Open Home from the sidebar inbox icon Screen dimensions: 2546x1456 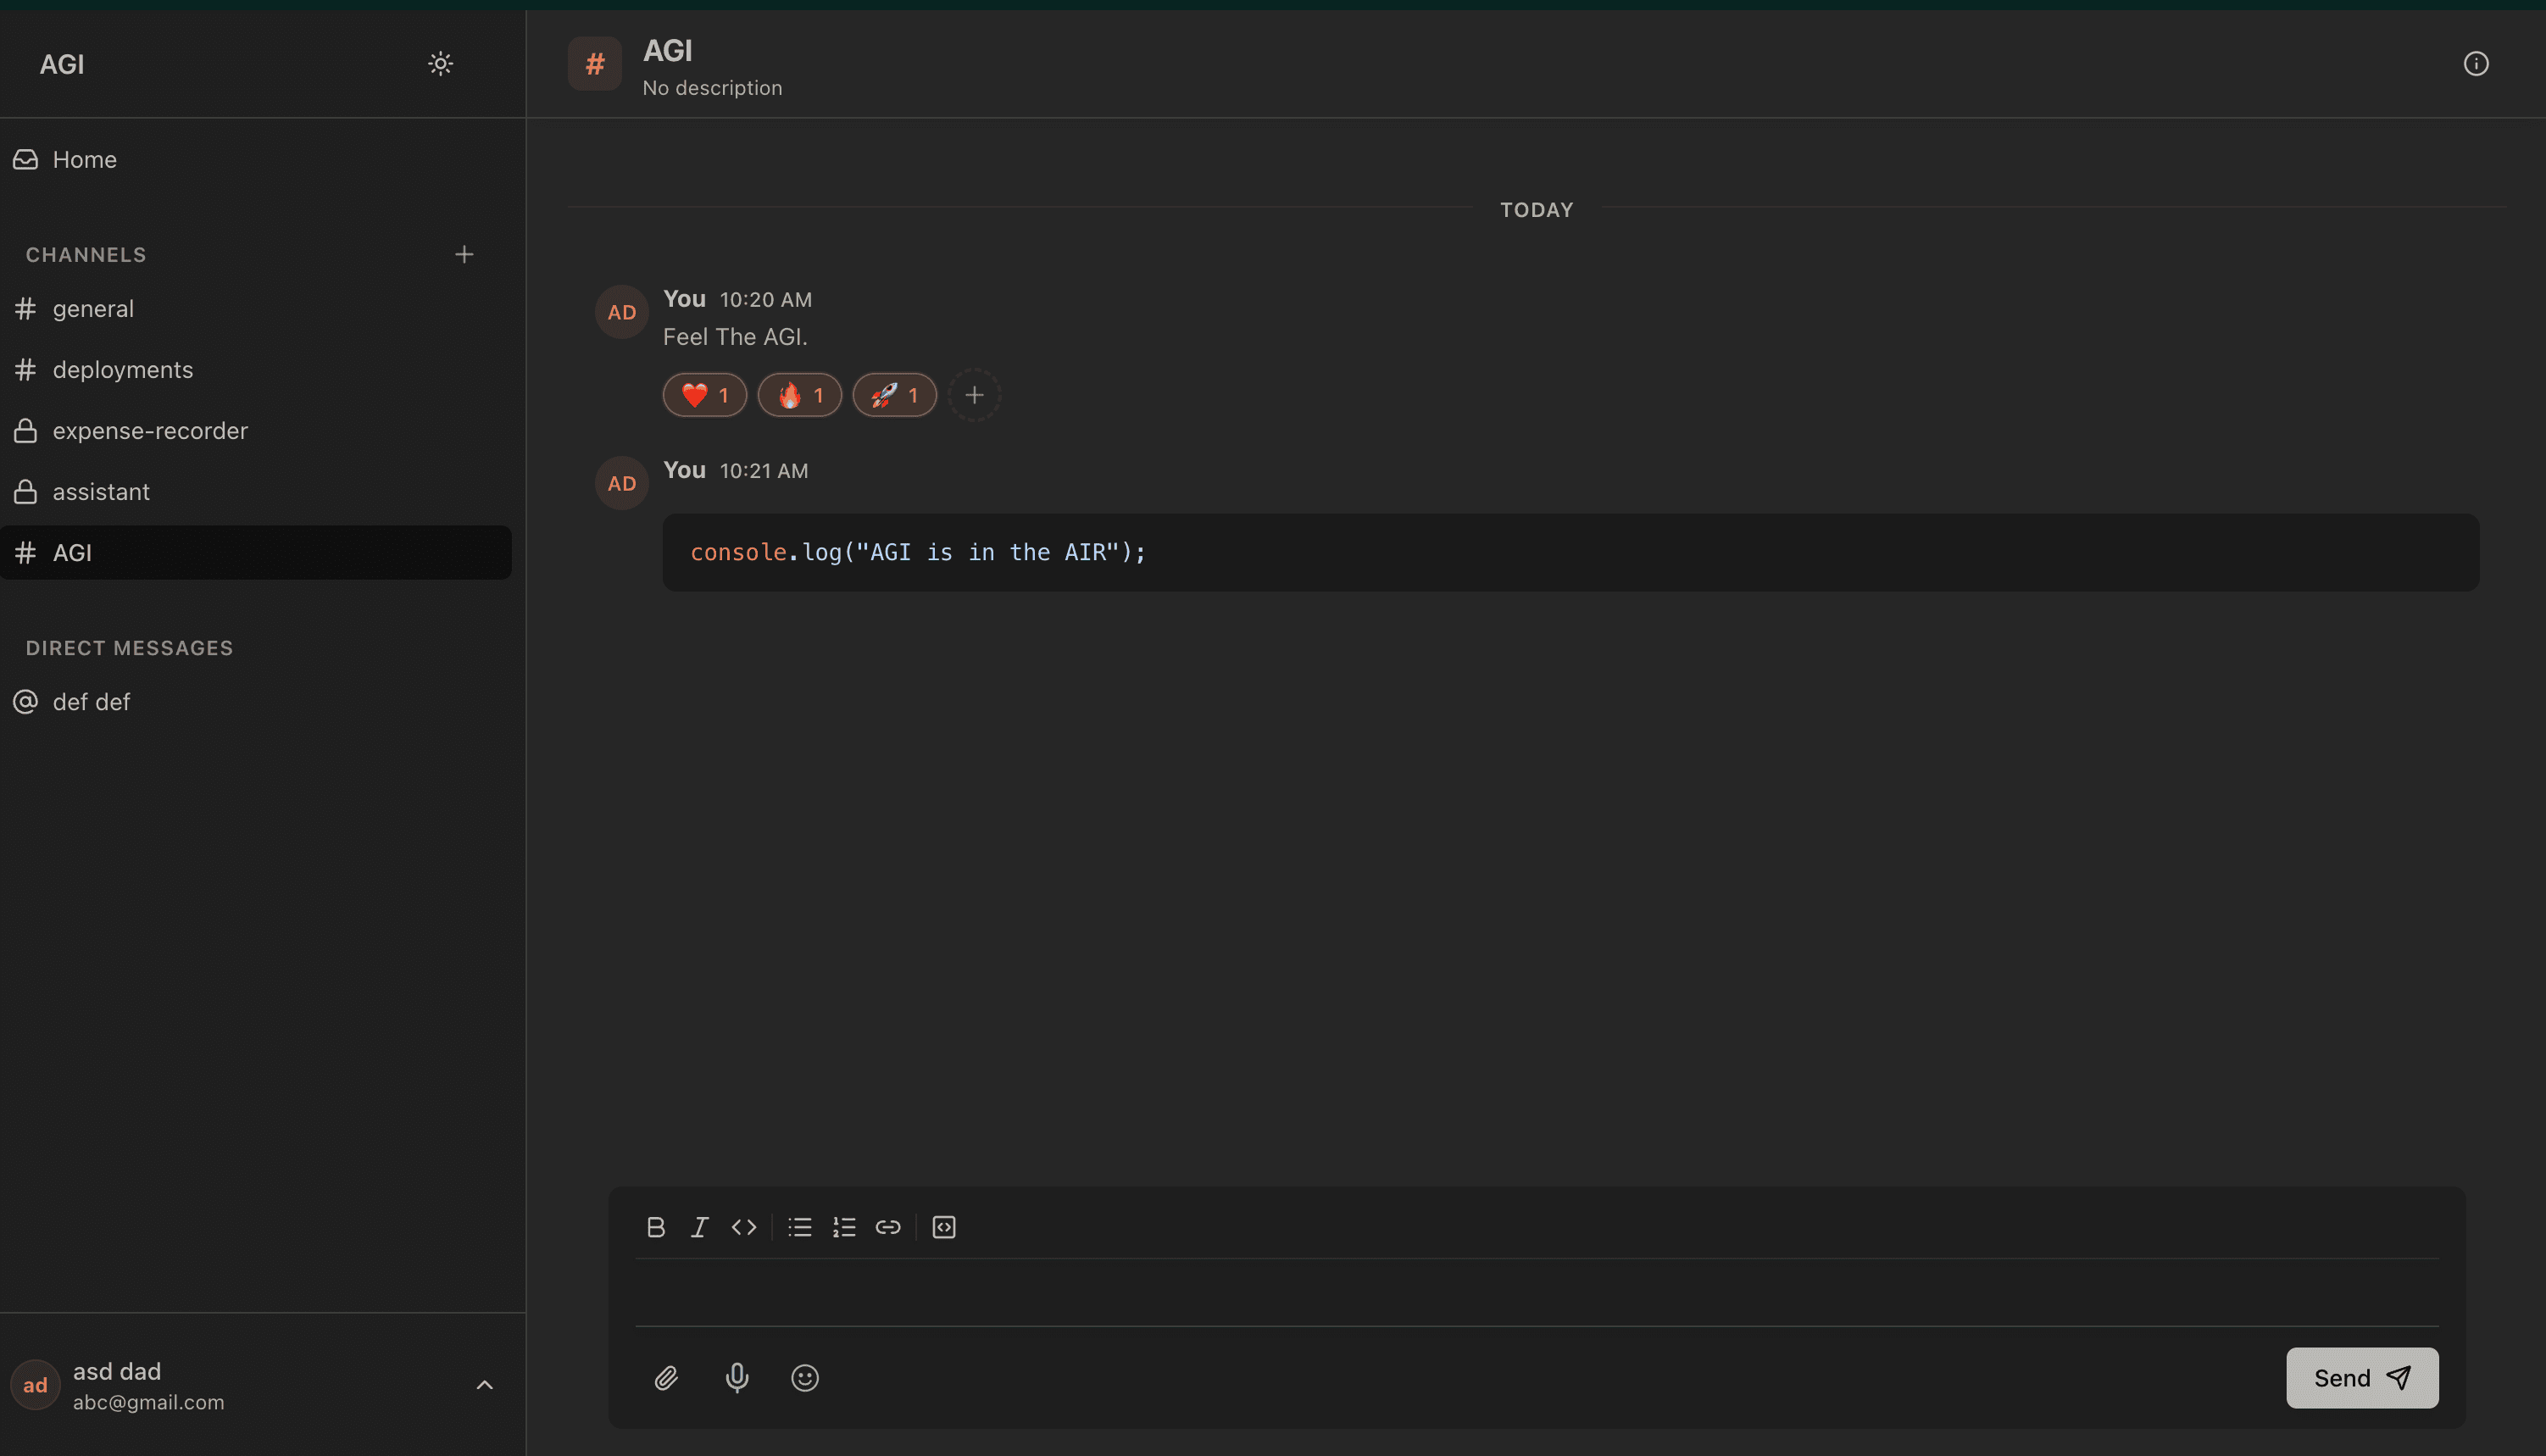[84, 159]
